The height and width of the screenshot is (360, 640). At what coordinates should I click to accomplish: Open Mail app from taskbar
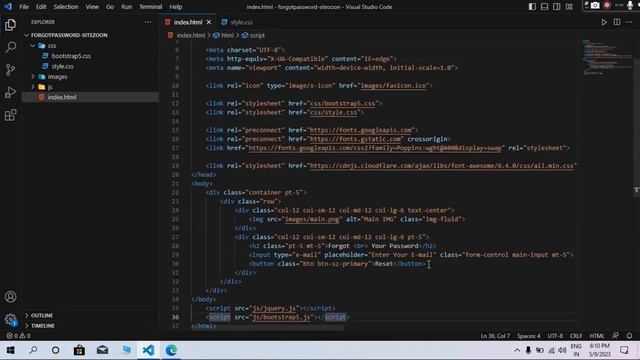tap(102, 350)
